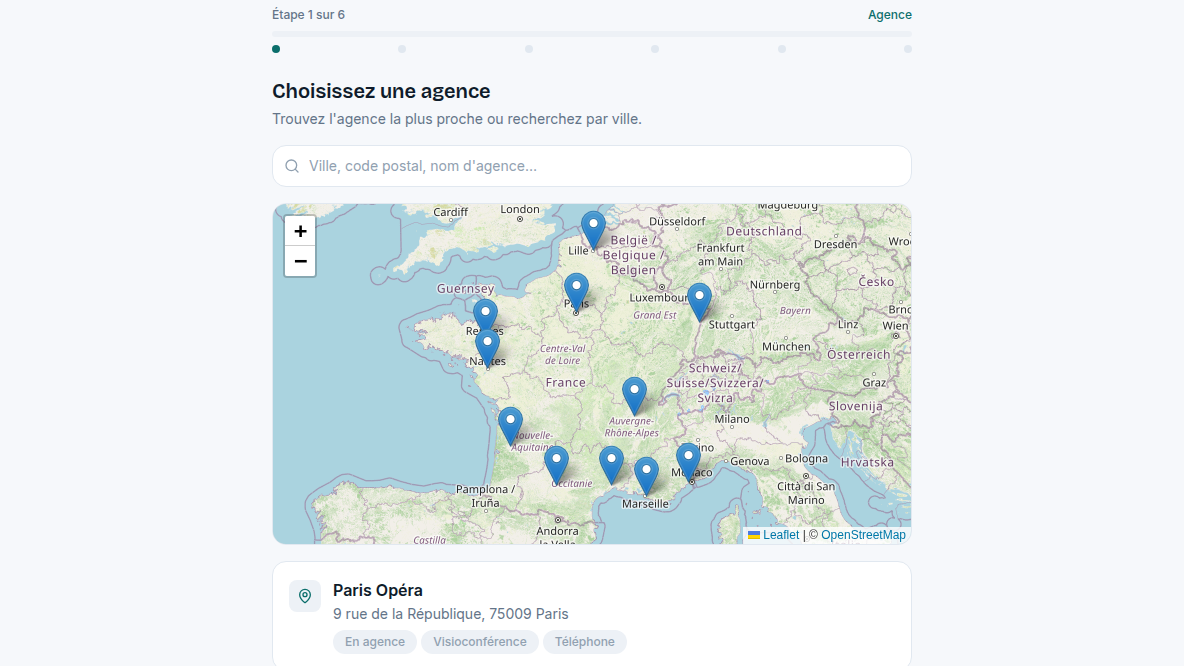Click the 'Étape 1 sur 6' text
Image resolution: width=1184 pixels, height=666 pixels.
(x=308, y=14)
